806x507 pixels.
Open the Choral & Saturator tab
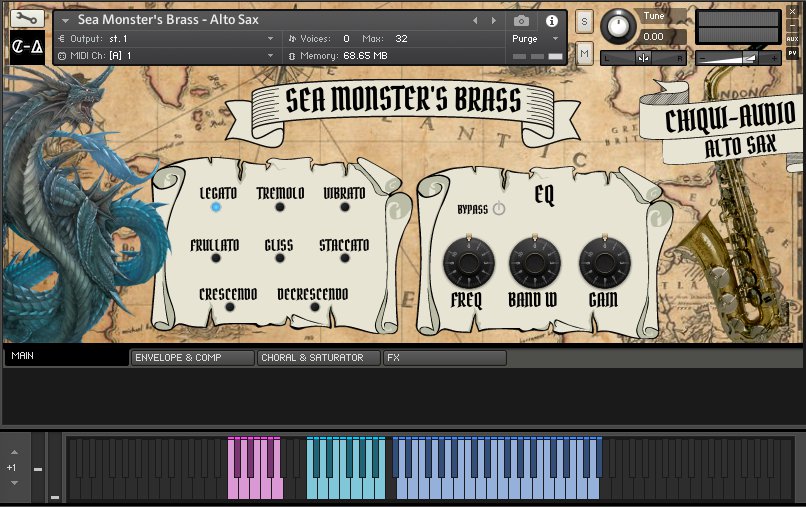(x=318, y=357)
